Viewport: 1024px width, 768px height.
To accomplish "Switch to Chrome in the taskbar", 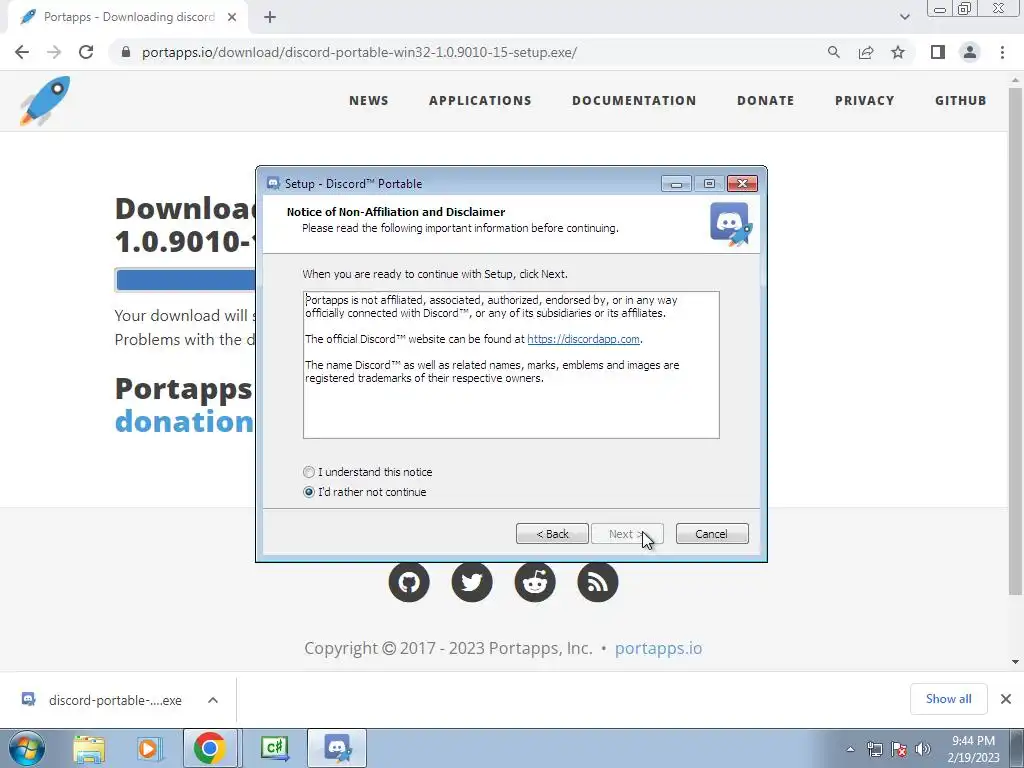I will pos(210,748).
